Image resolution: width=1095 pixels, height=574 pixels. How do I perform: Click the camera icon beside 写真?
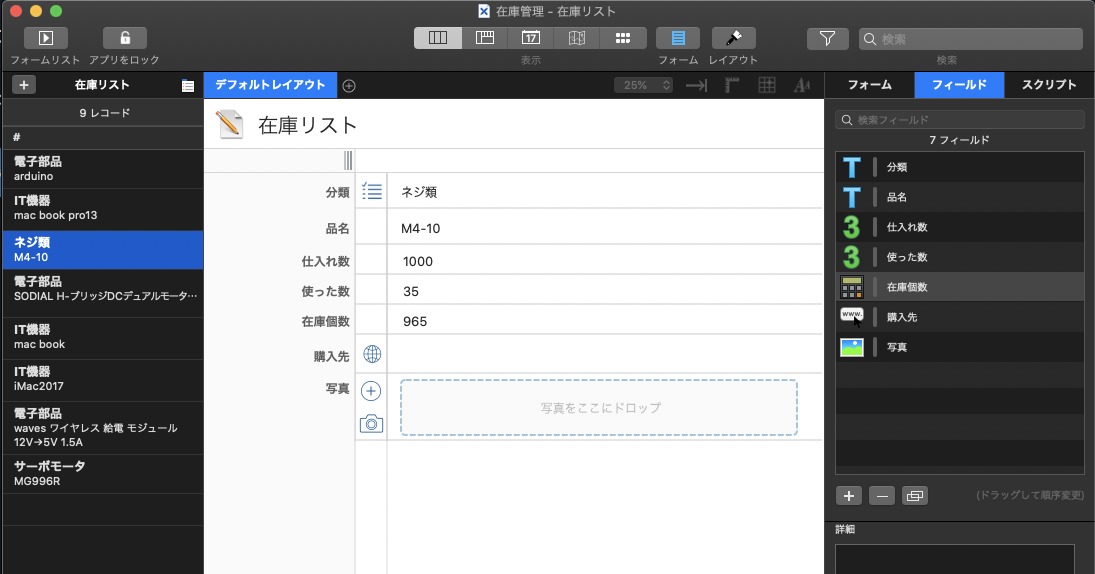coord(371,424)
